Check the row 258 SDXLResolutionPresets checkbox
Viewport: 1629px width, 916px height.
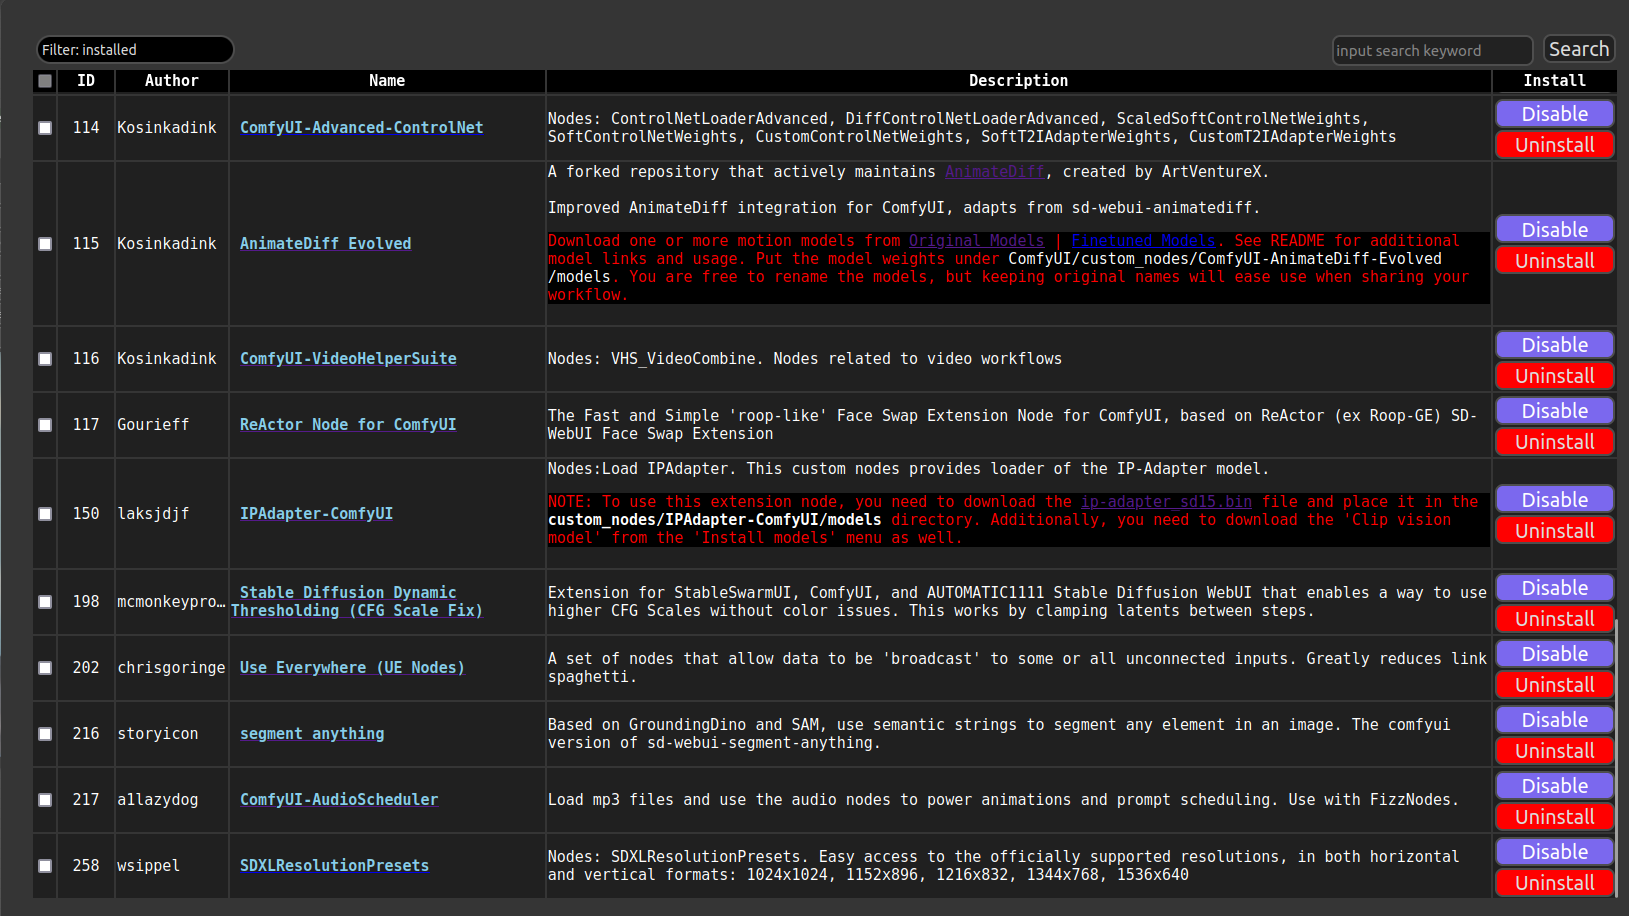[x=45, y=866]
